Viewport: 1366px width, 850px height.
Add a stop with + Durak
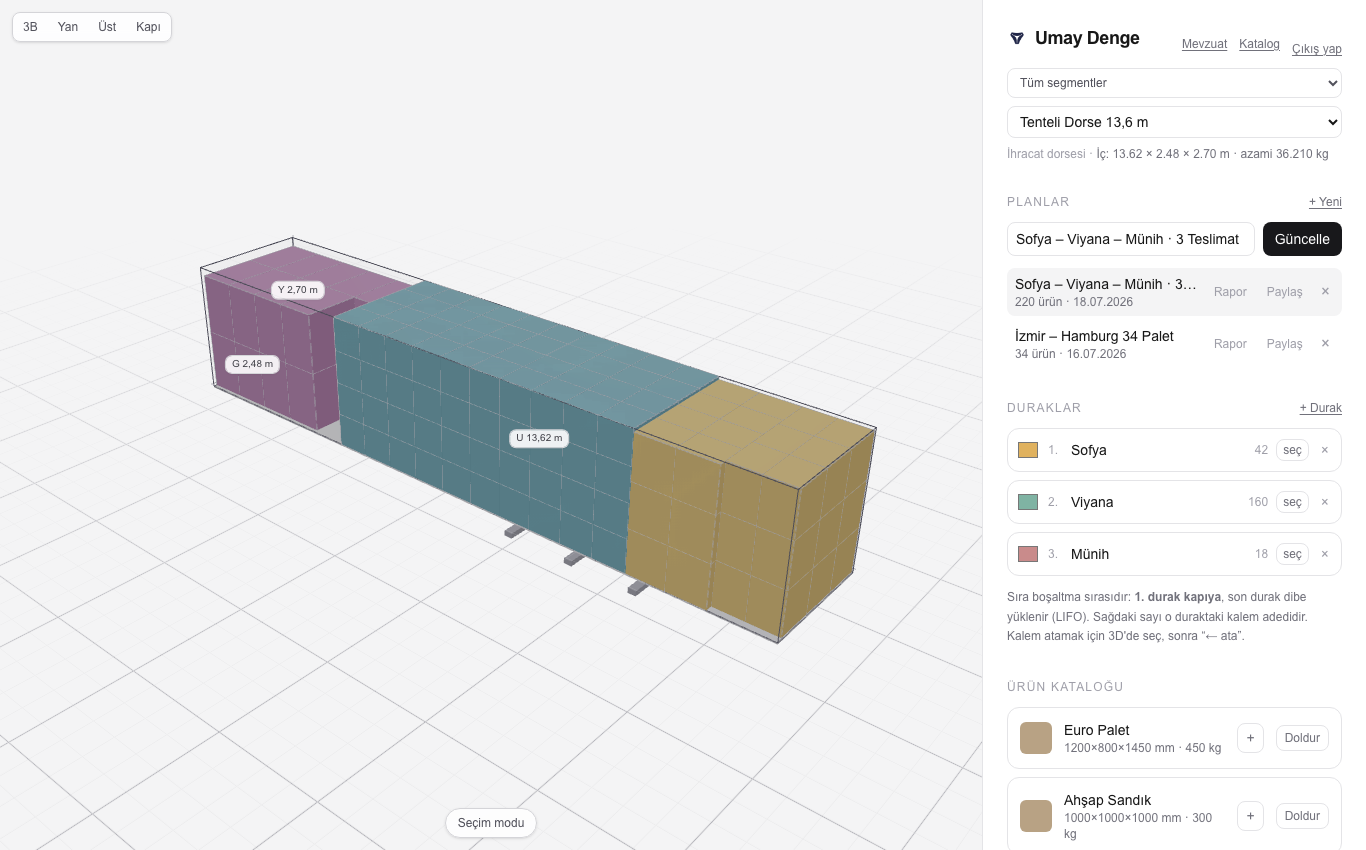[x=1321, y=408]
